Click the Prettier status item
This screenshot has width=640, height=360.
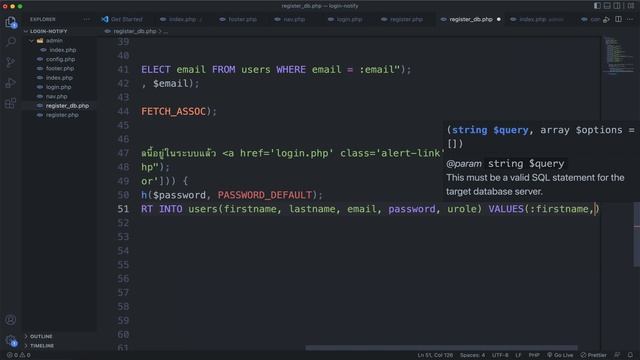(593, 355)
